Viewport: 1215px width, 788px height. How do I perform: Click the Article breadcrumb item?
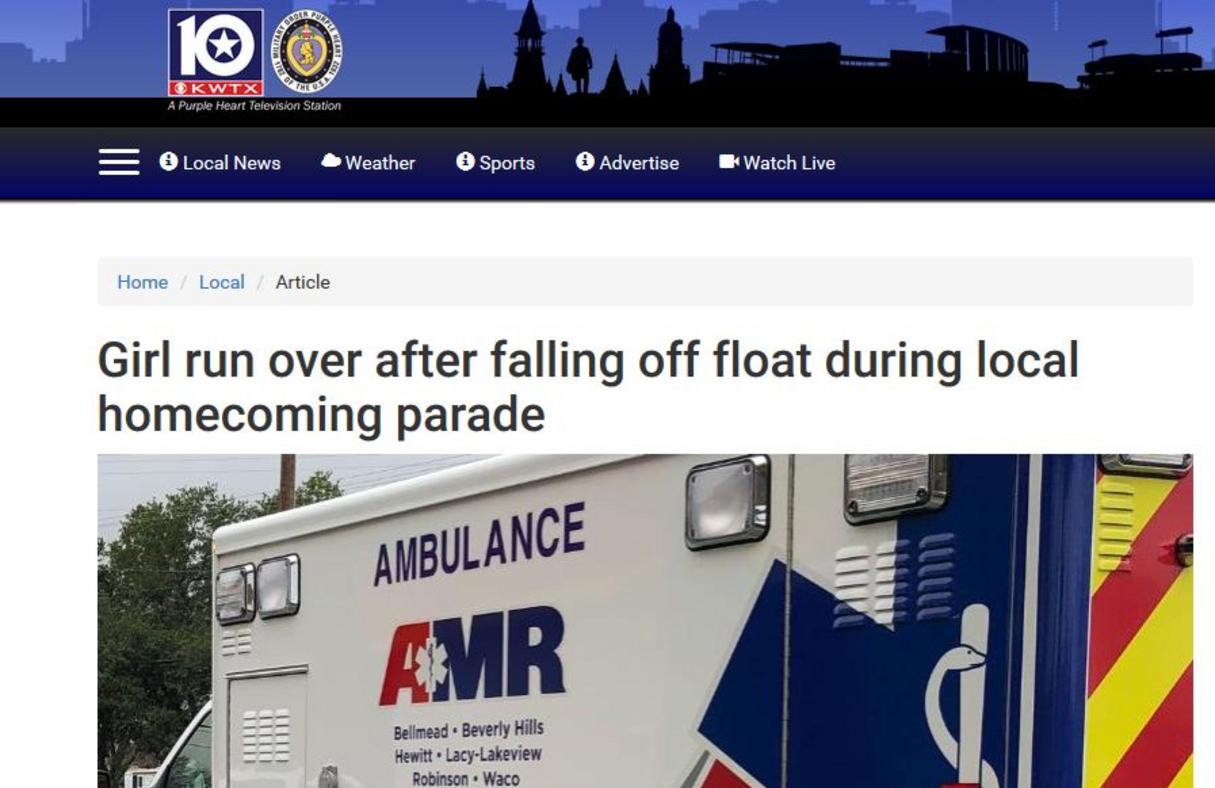[x=303, y=282]
